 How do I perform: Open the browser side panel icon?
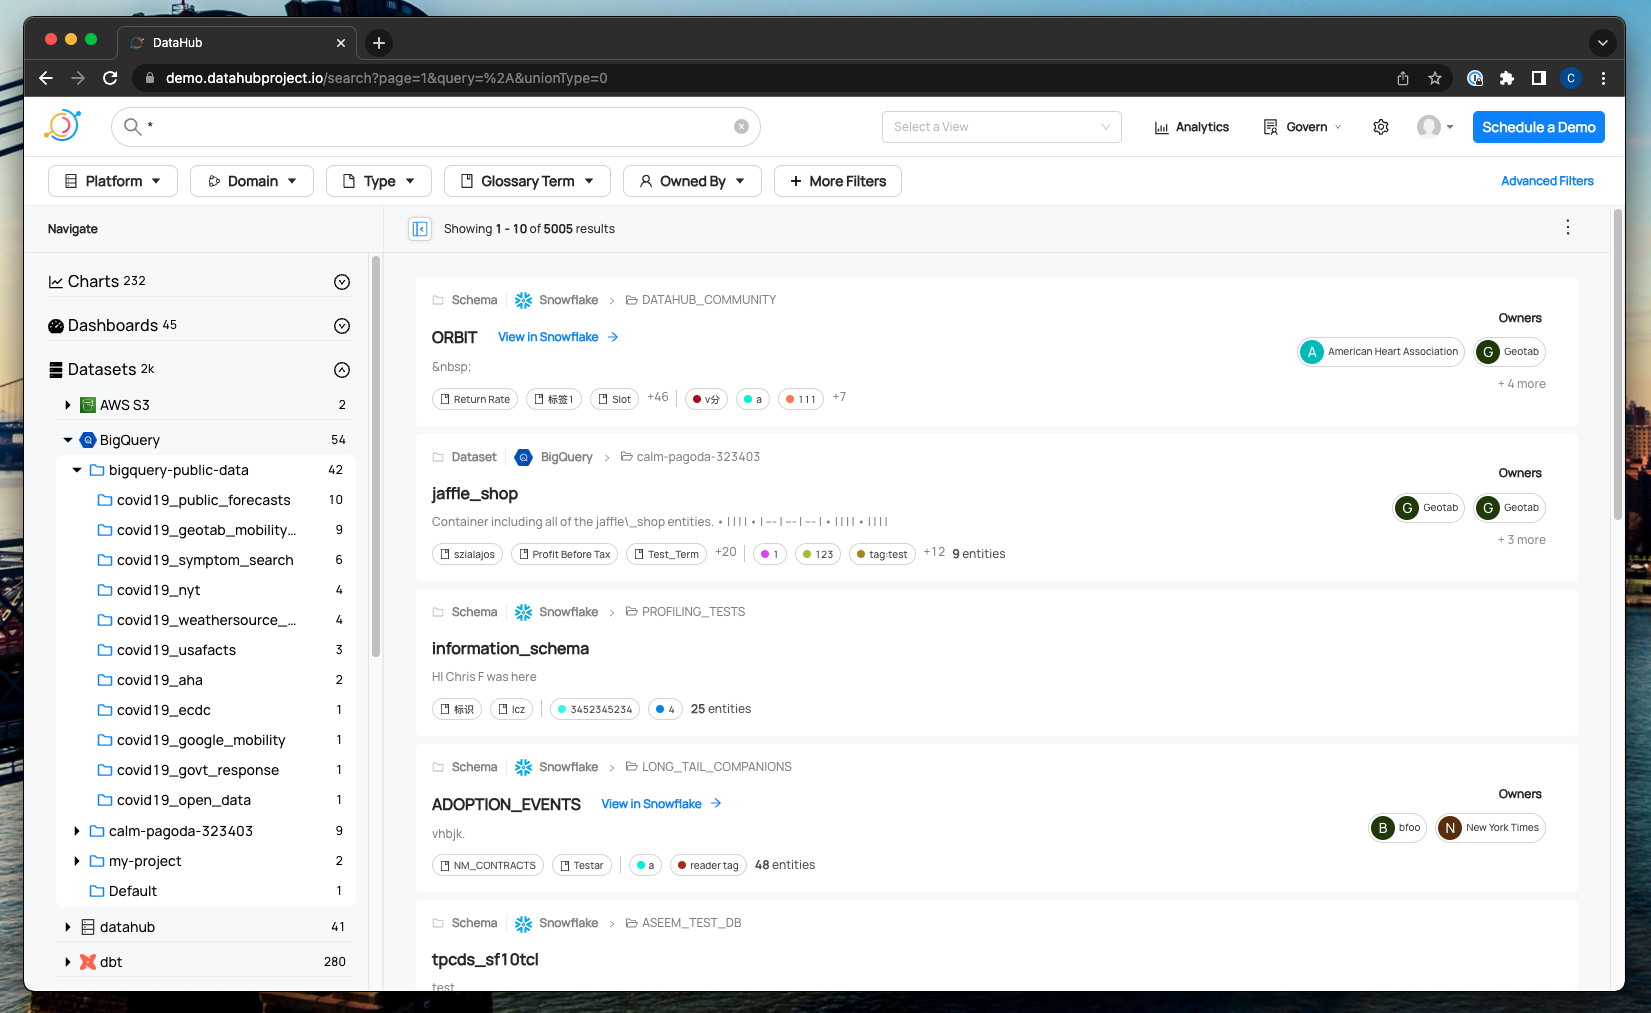(x=1539, y=78)
